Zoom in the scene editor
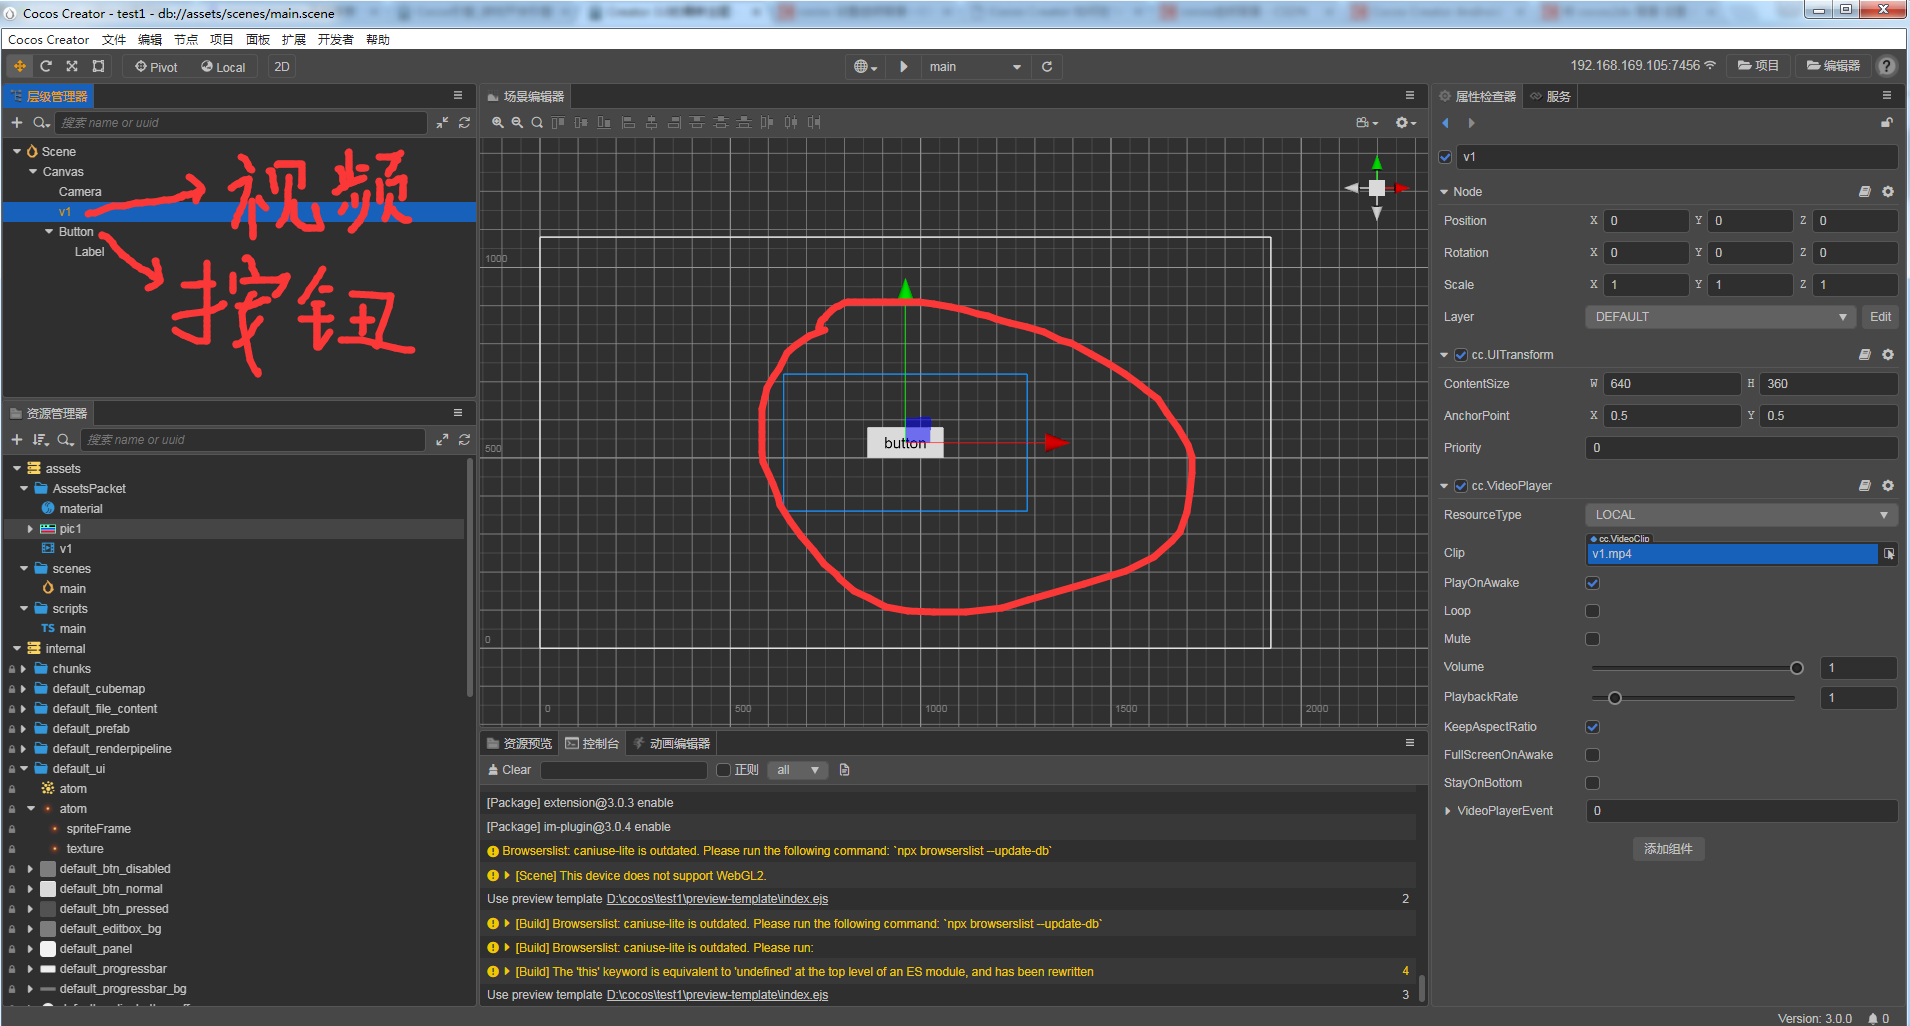Screen dimensions: 1910x1026 point(498,122)
